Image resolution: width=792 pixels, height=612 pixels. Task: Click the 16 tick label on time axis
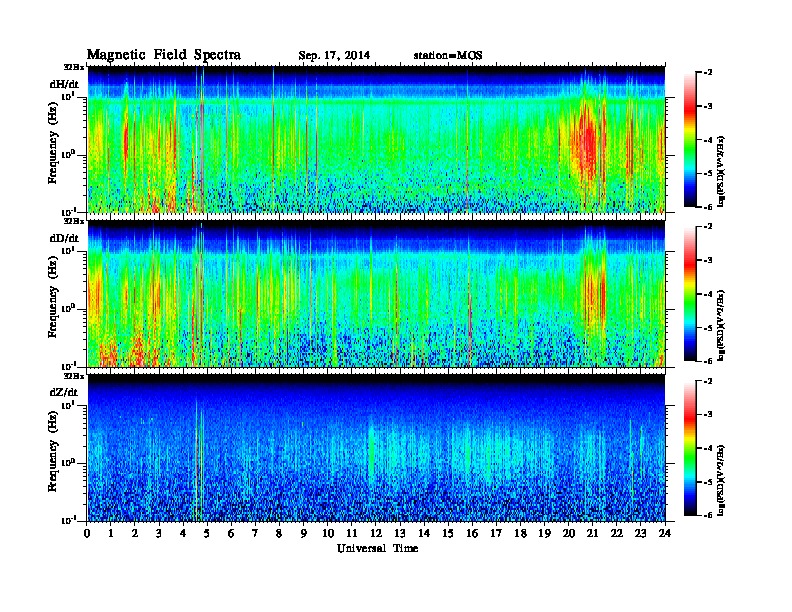(x=472, y=533)
